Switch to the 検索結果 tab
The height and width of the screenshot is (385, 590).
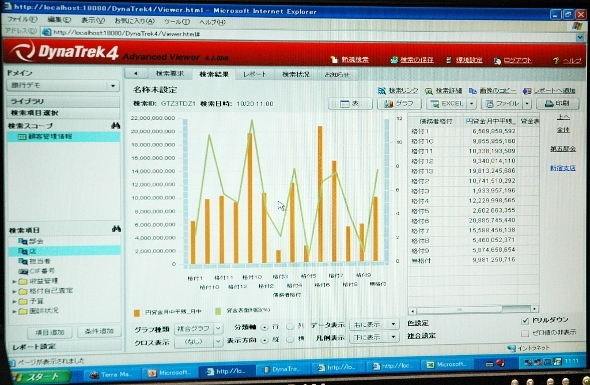coord(214,74)
